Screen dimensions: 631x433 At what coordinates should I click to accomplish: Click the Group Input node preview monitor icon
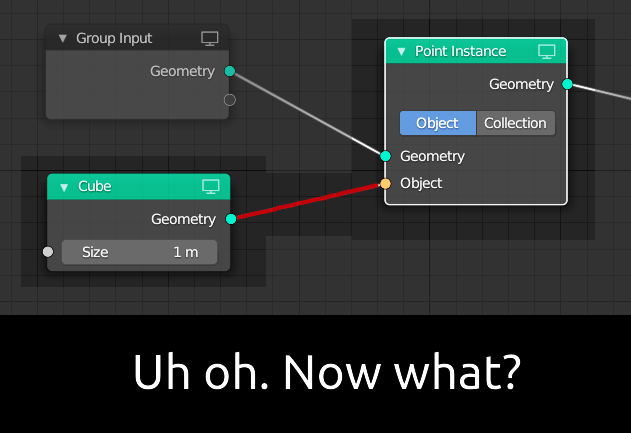pyautogui.click(x=210, y=39)
